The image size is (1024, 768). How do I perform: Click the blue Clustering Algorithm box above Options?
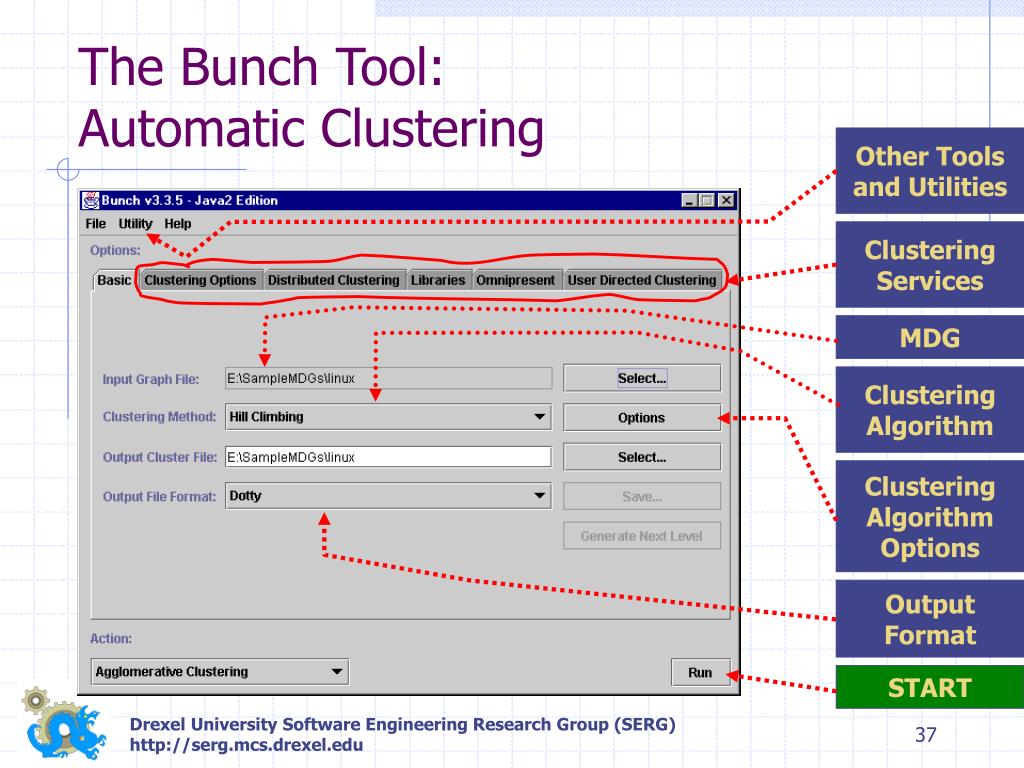pyautogui.click(x=930, y=410)
